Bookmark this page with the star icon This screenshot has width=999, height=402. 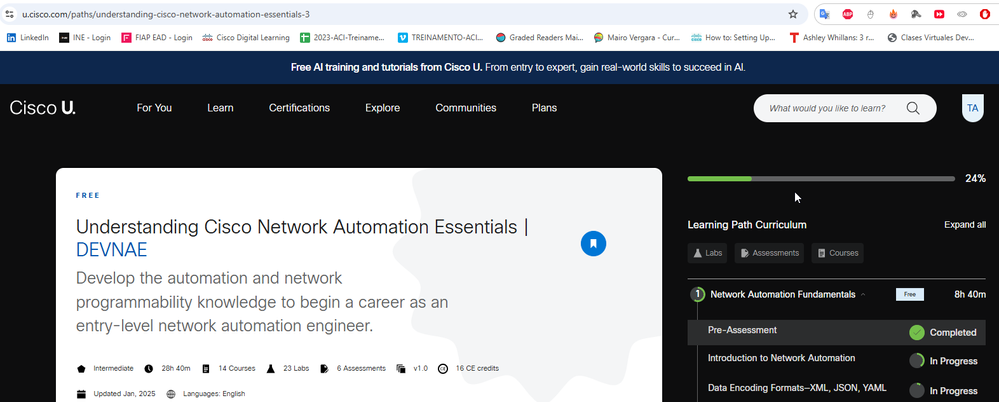tap(793, 14)
